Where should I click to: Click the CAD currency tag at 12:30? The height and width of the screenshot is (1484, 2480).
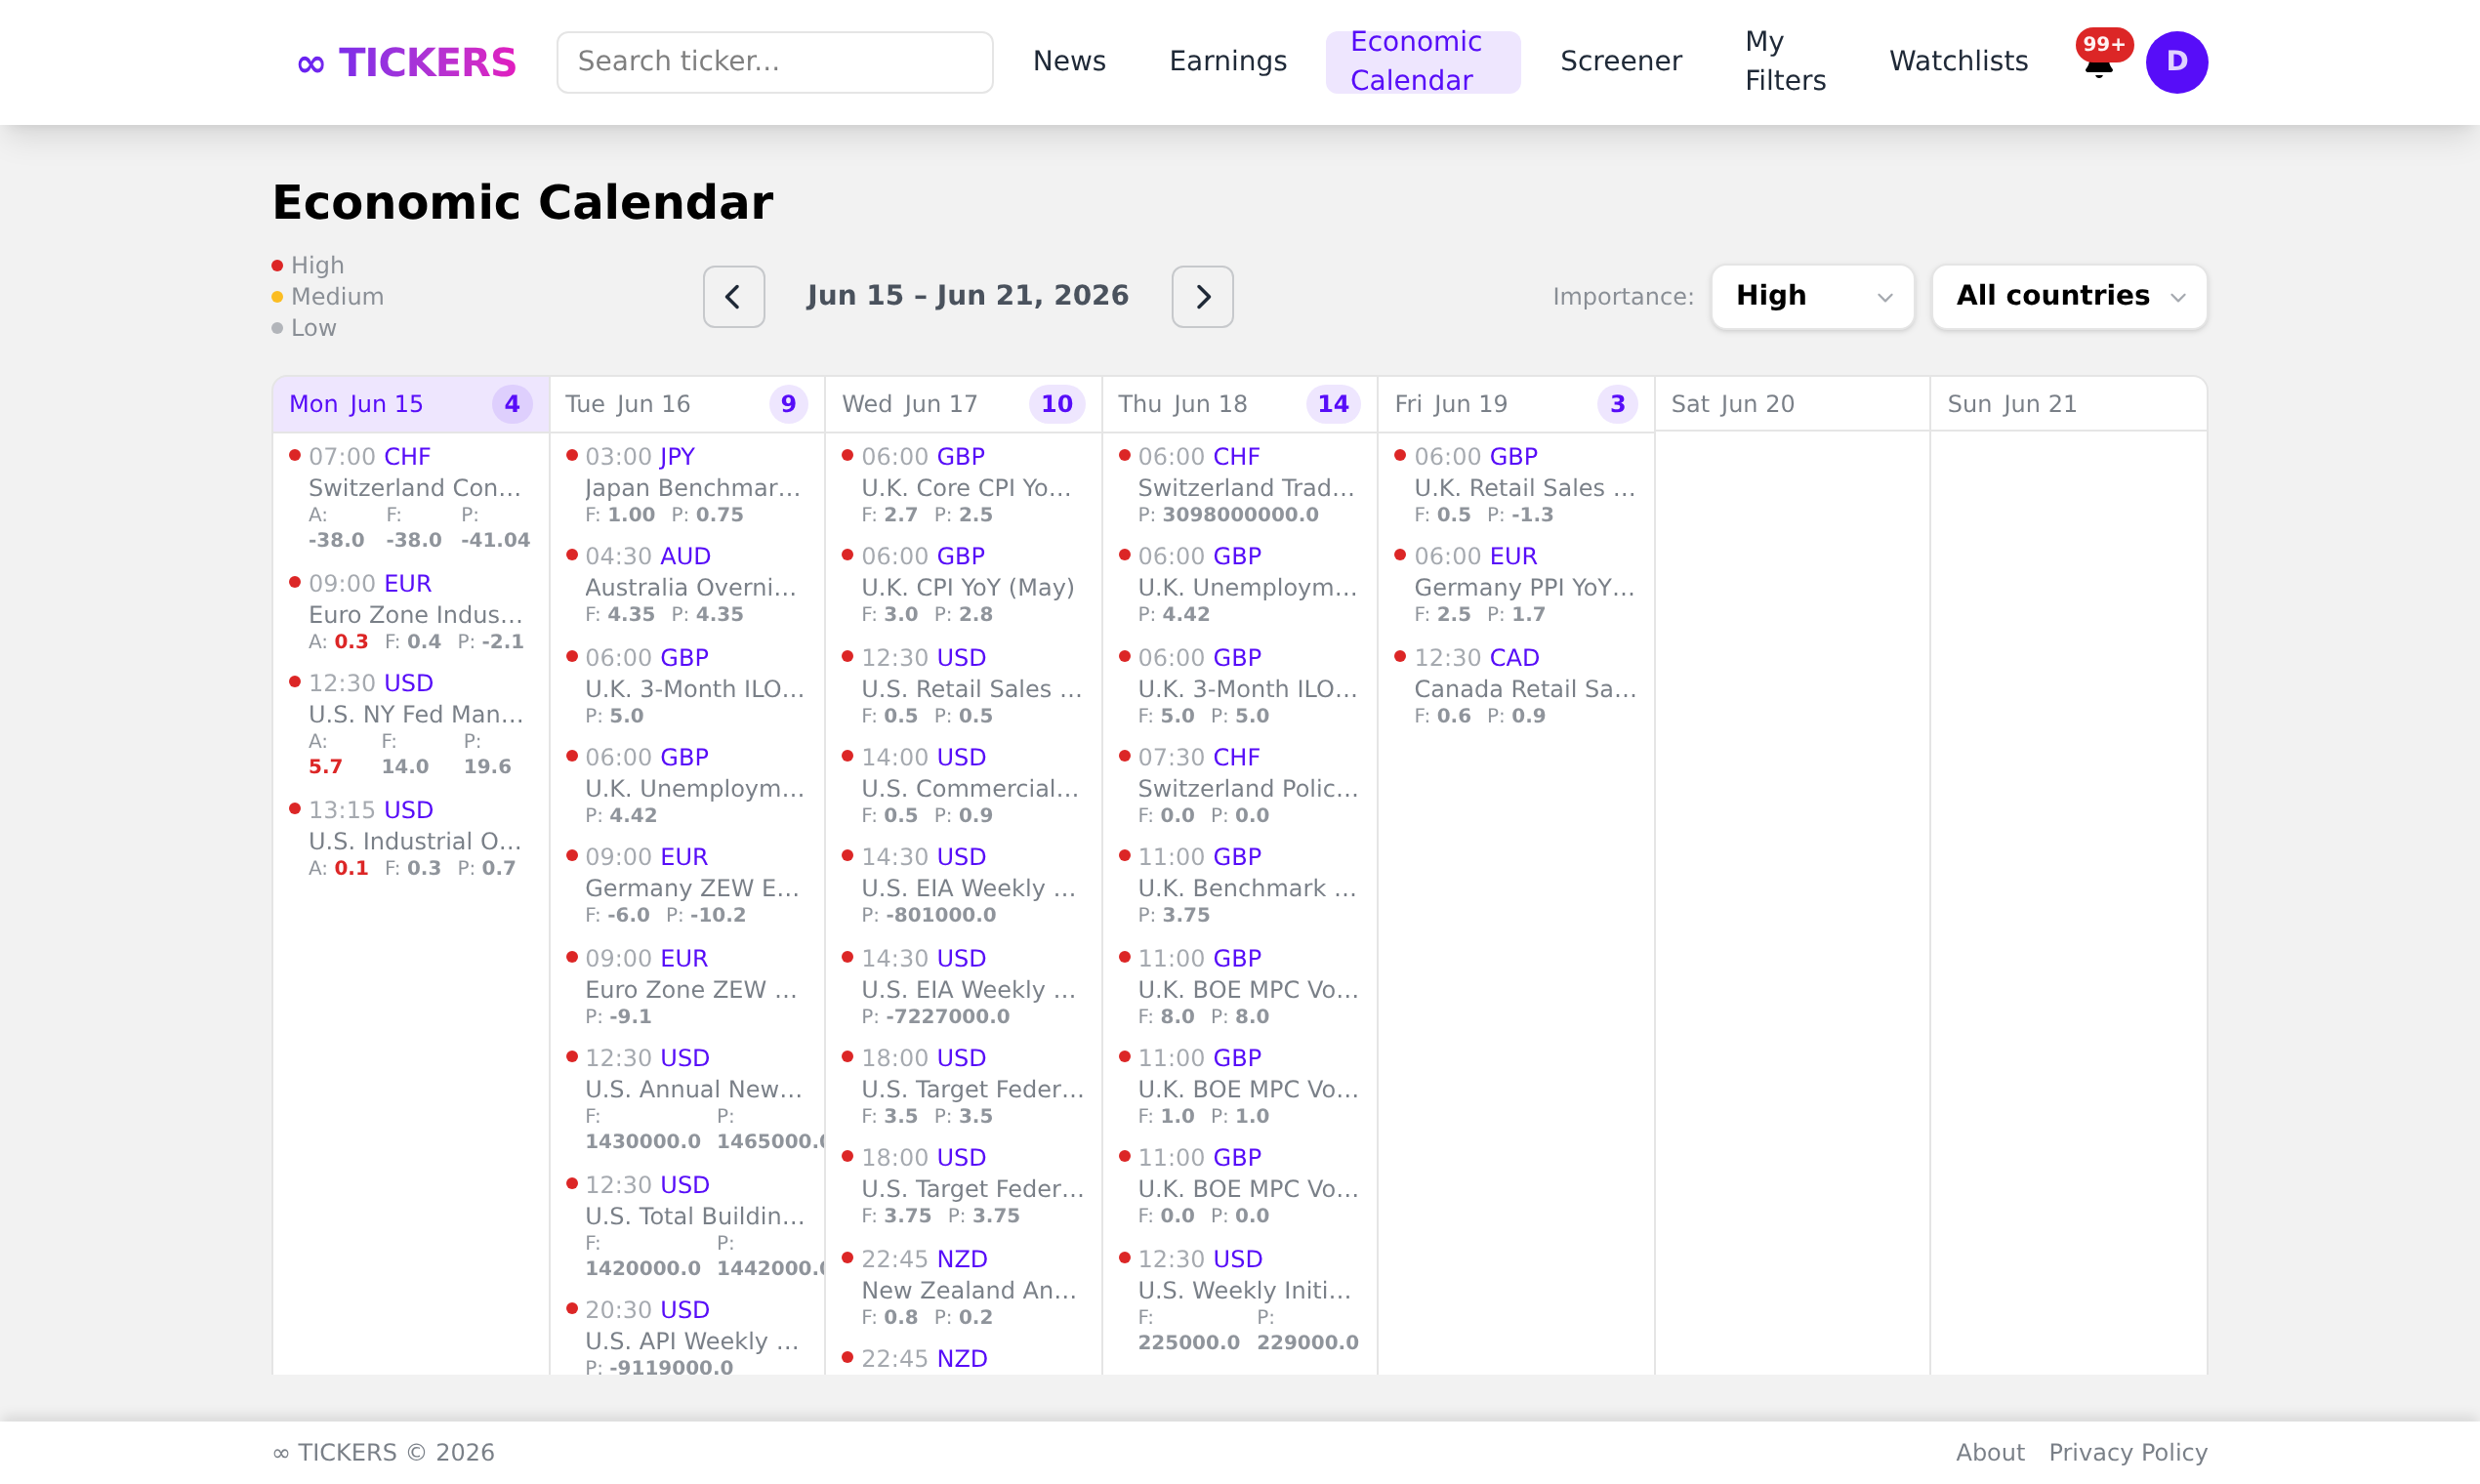point(1514,658)
